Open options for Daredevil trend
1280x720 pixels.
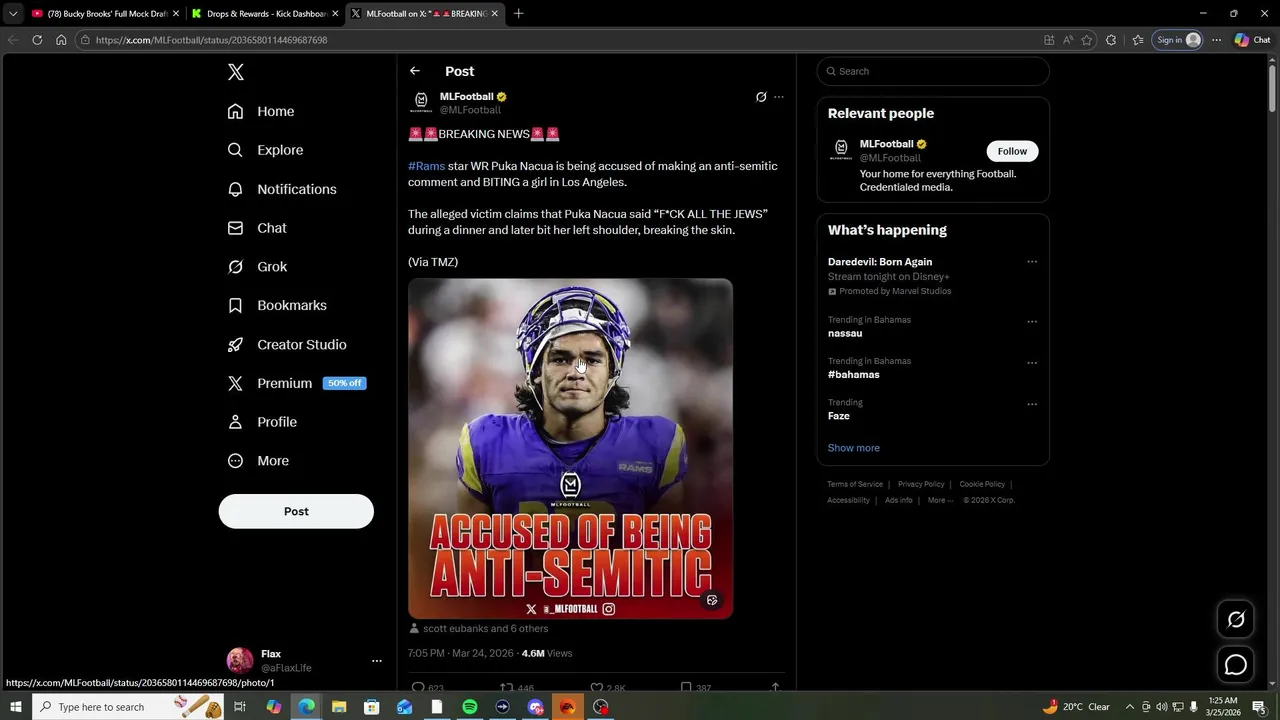coord(1032,262)
